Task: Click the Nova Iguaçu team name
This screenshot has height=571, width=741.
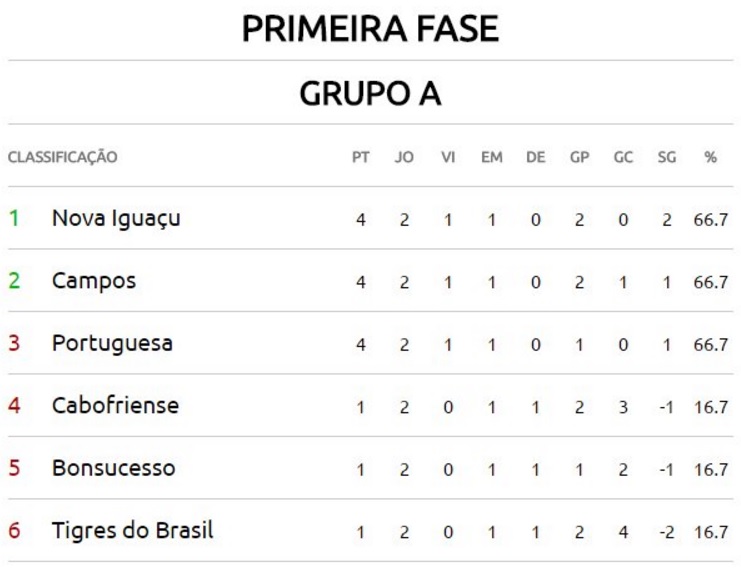Action: coord(116,218)
